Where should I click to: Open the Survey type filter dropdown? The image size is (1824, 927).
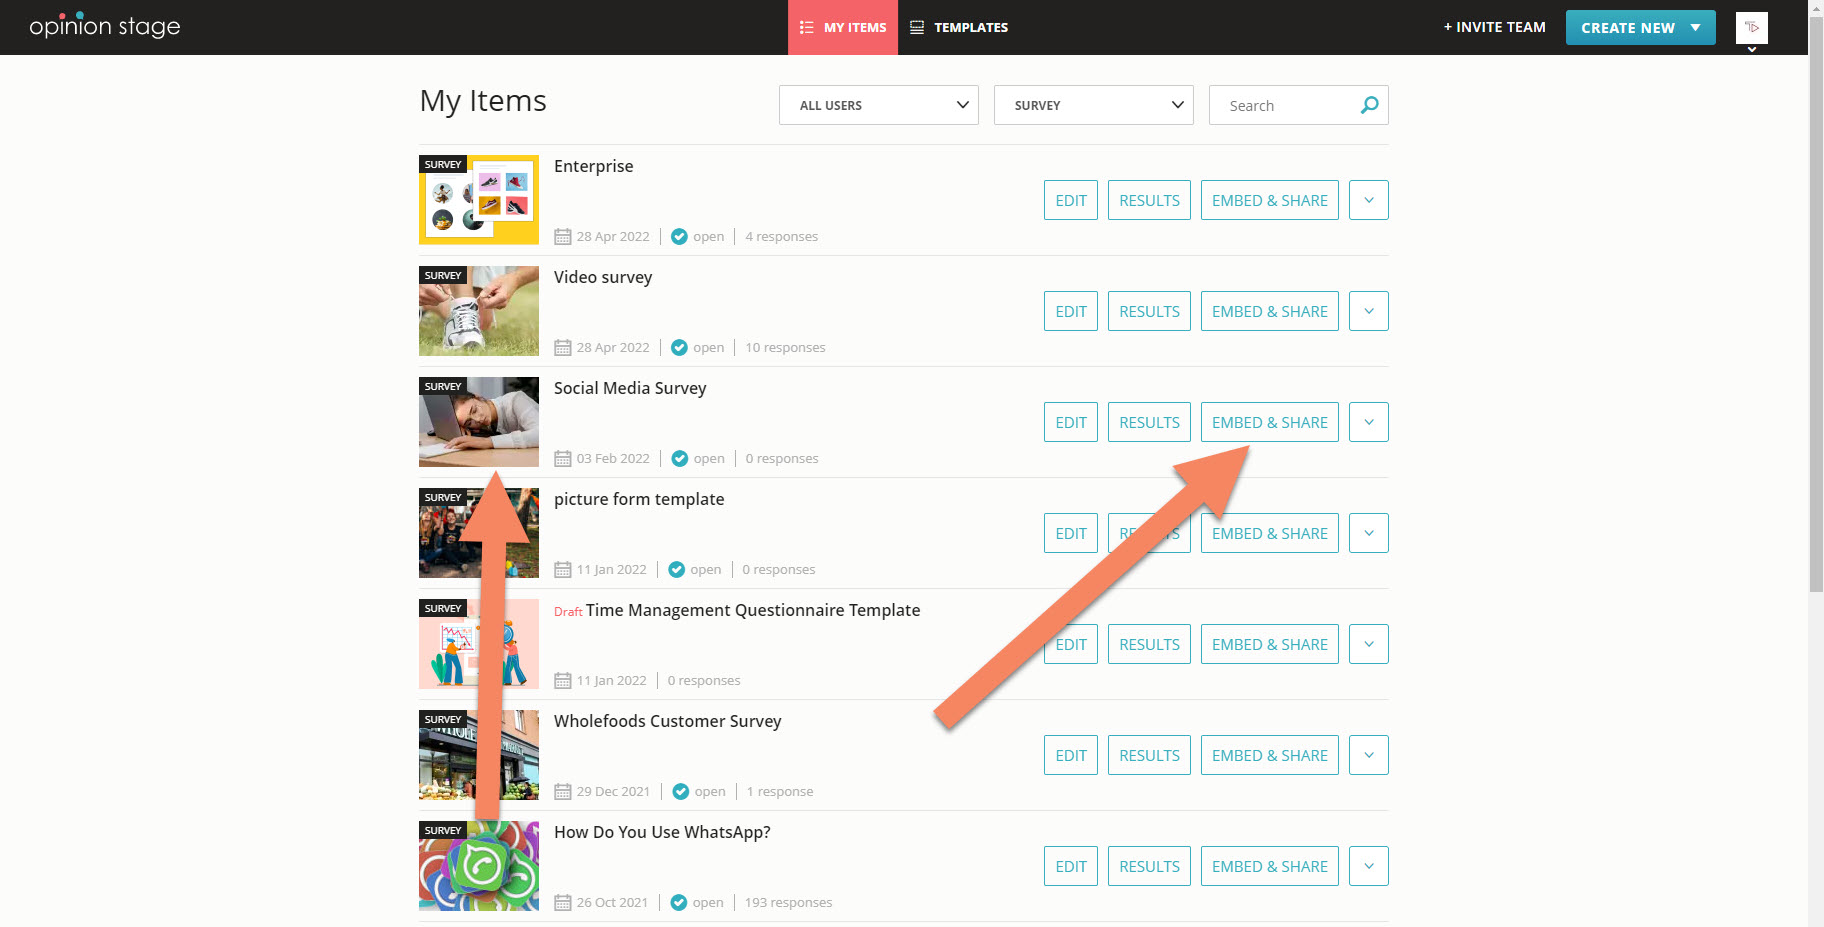[1094, 105]
